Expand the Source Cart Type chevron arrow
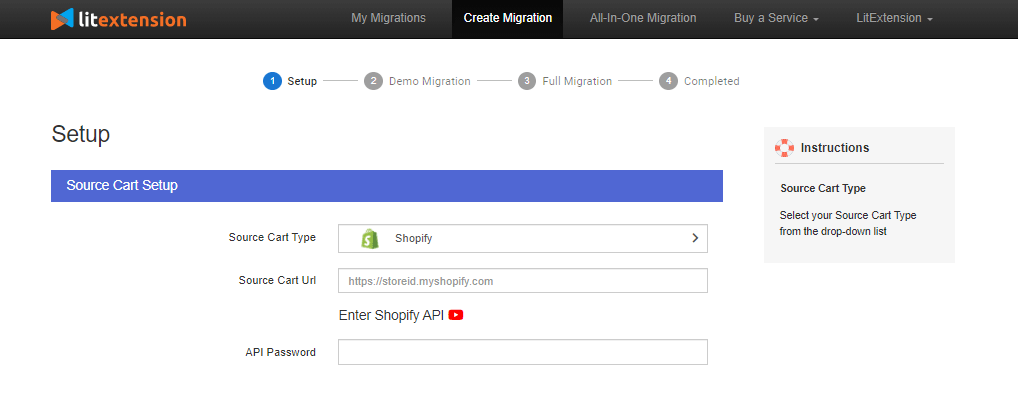This screenshot has height=395, width=1018. 695,238
